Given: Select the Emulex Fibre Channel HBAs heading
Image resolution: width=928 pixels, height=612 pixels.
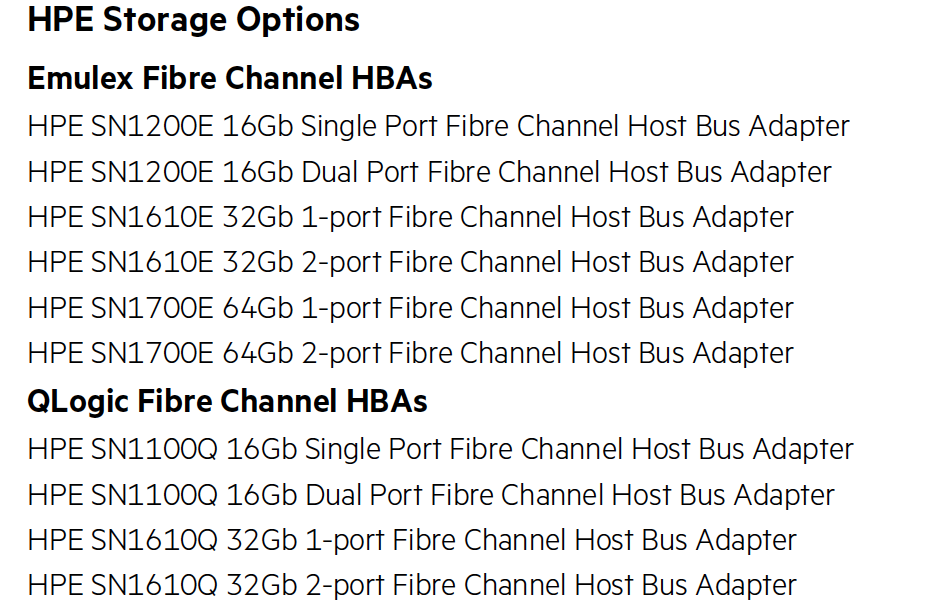Looking at the screenshot, I should click(230, 78).
